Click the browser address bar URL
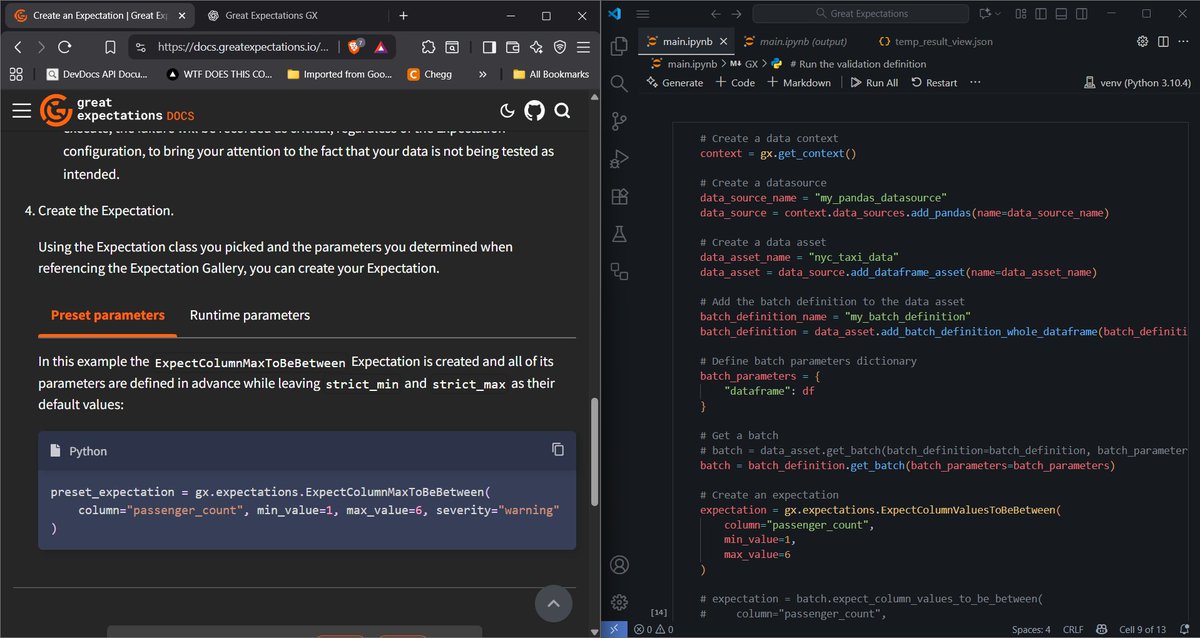Viewport: 1200px width, 638px height. (x=243, y=47)
